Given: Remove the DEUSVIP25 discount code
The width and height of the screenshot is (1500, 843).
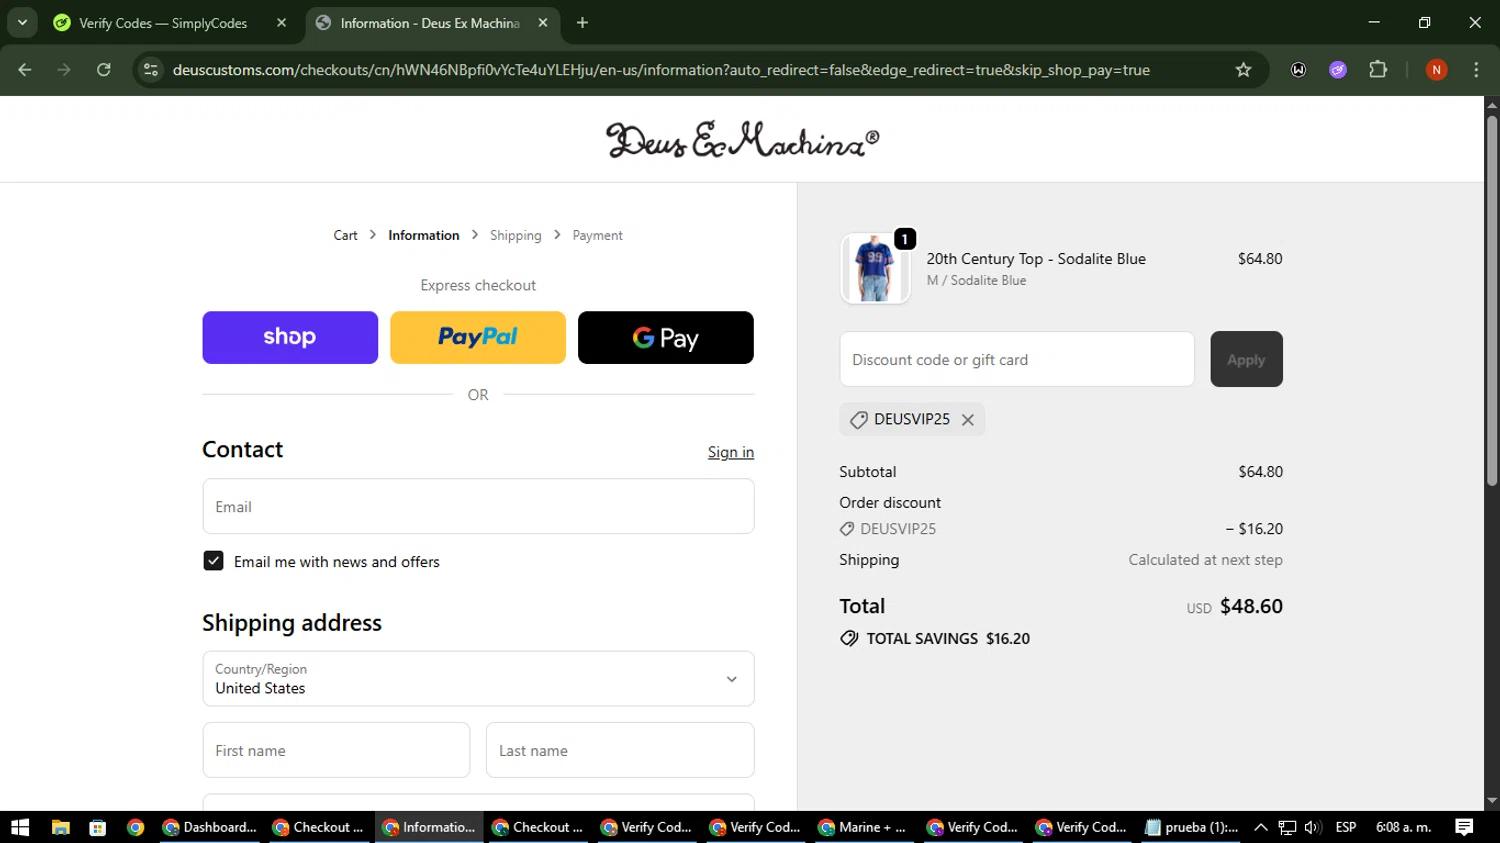Looking at the screenshot, I should click(968, 420).
